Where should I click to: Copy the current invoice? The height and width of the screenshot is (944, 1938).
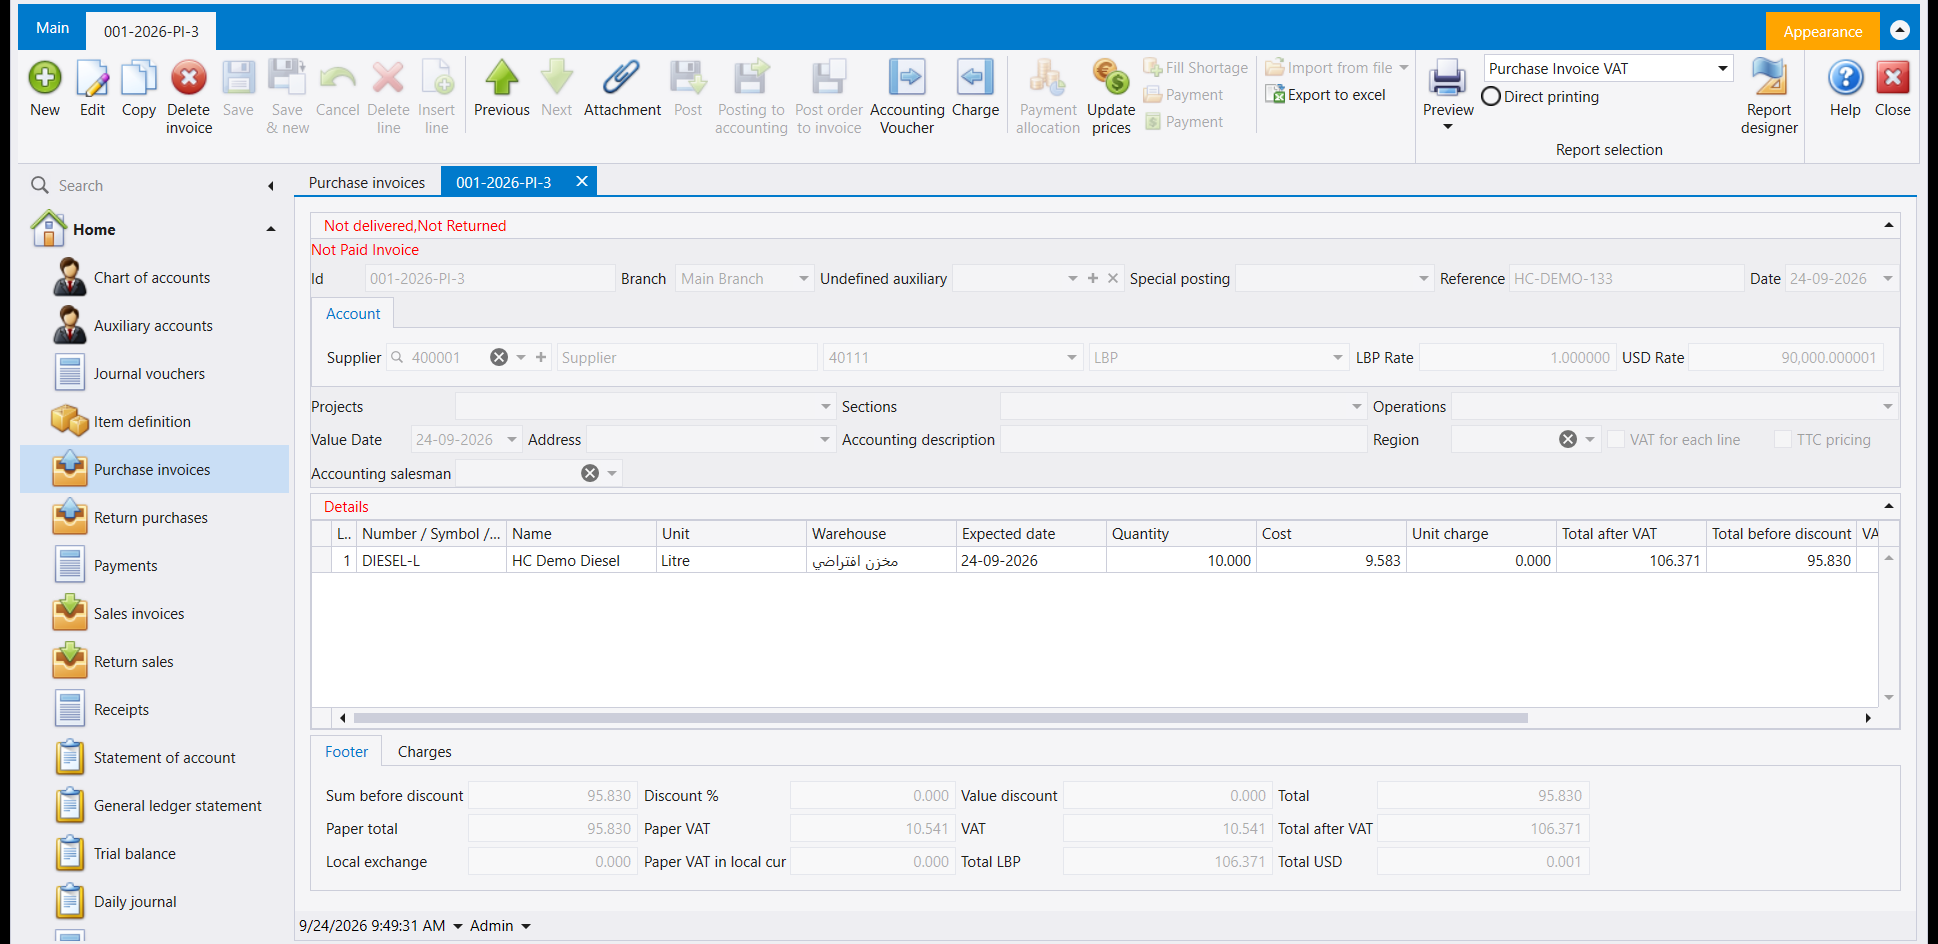point(139,89)
